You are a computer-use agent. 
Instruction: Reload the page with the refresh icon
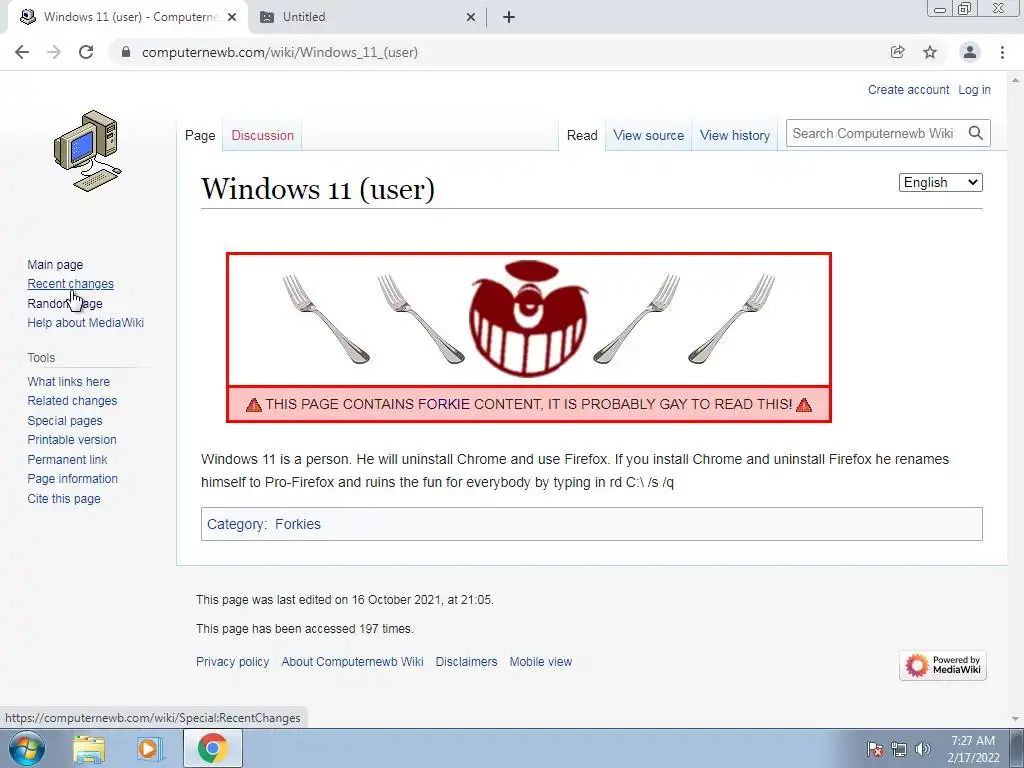[86, 52]
